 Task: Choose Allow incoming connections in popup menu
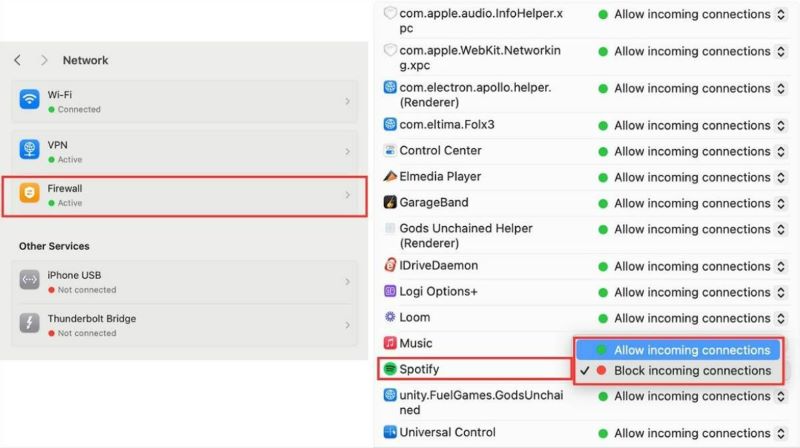tap(679, 350)
